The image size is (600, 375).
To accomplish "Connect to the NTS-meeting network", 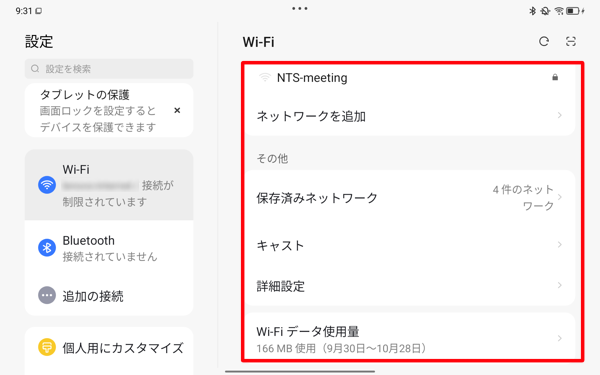I will coord(409,78).
